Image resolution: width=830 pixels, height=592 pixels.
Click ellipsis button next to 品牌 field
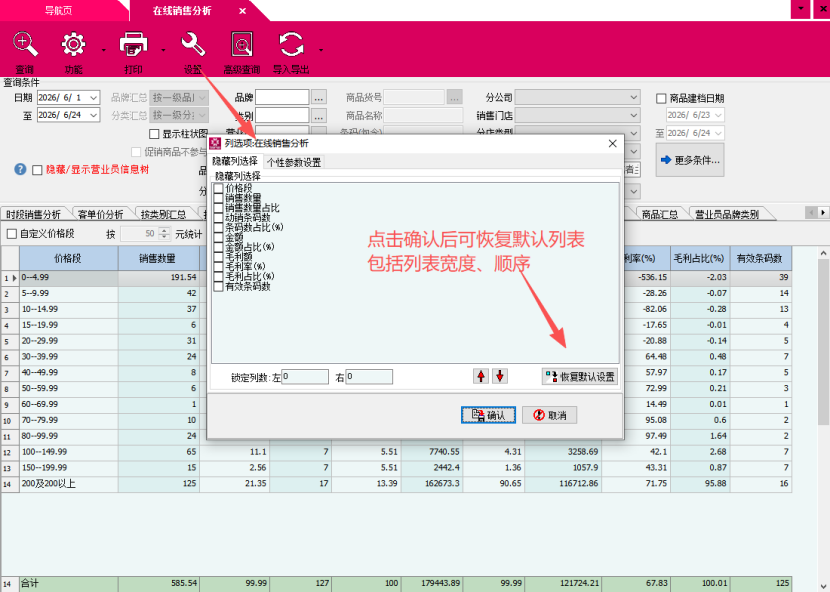pyautogui.click(x=318, y=98)
